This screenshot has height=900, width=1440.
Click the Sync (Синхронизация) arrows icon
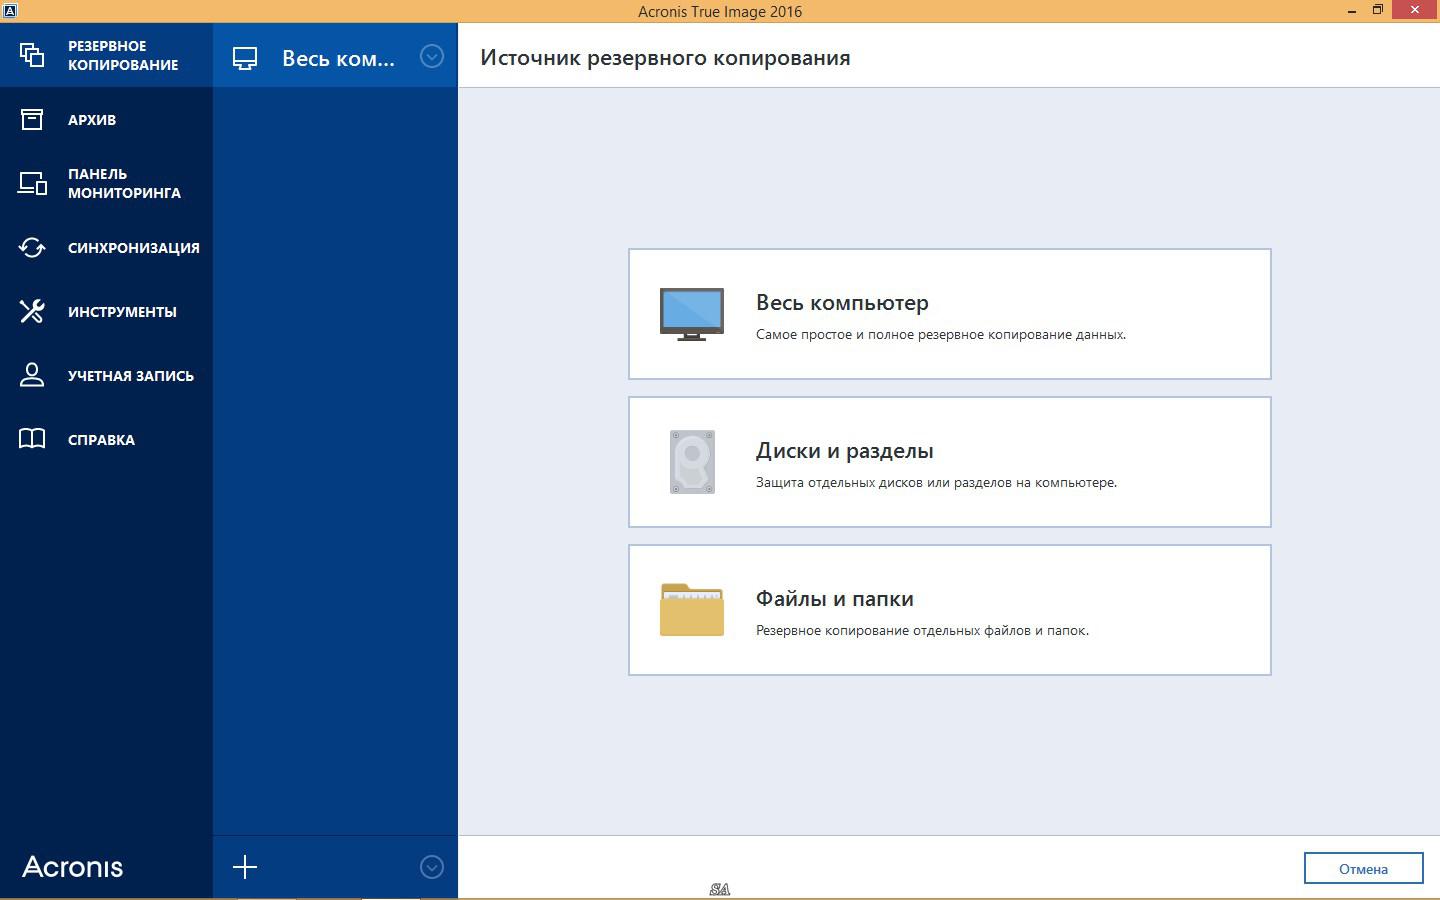tap(32, 247)
